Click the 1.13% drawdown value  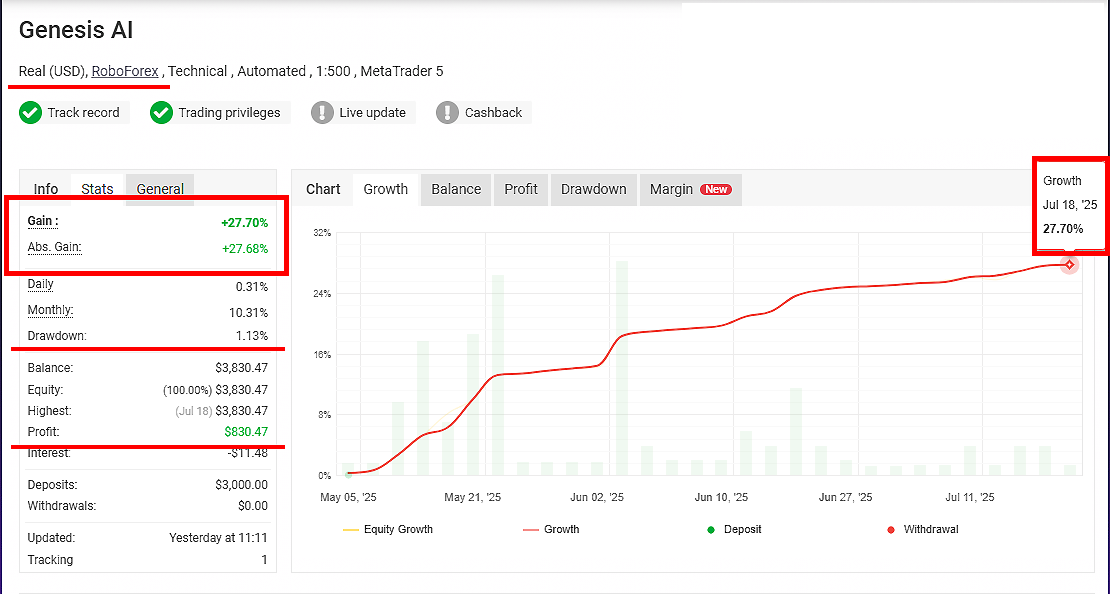click(252, 336)
